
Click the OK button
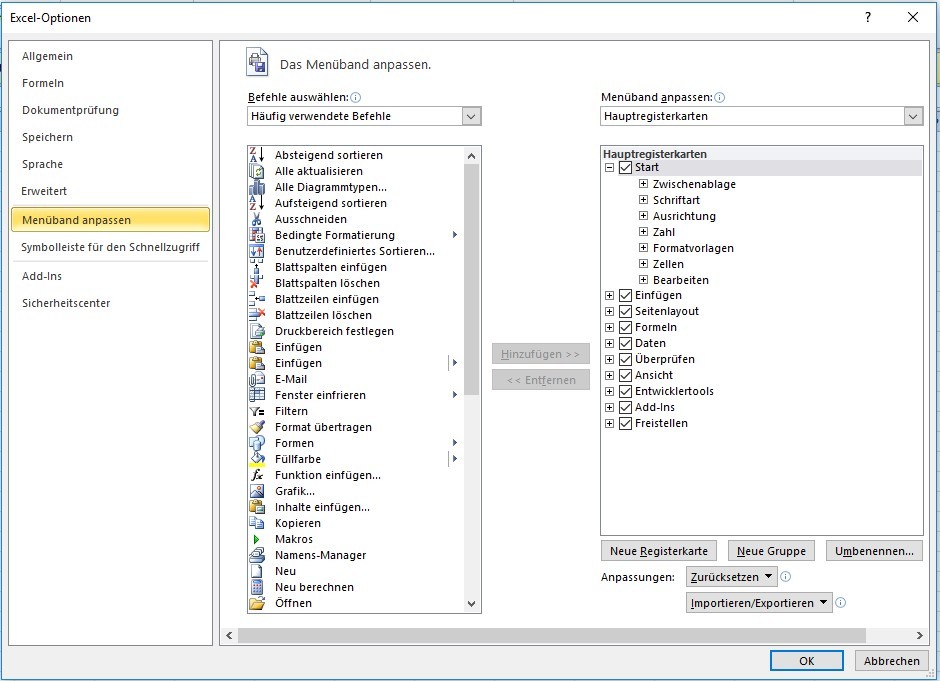(x=806, y=661)
